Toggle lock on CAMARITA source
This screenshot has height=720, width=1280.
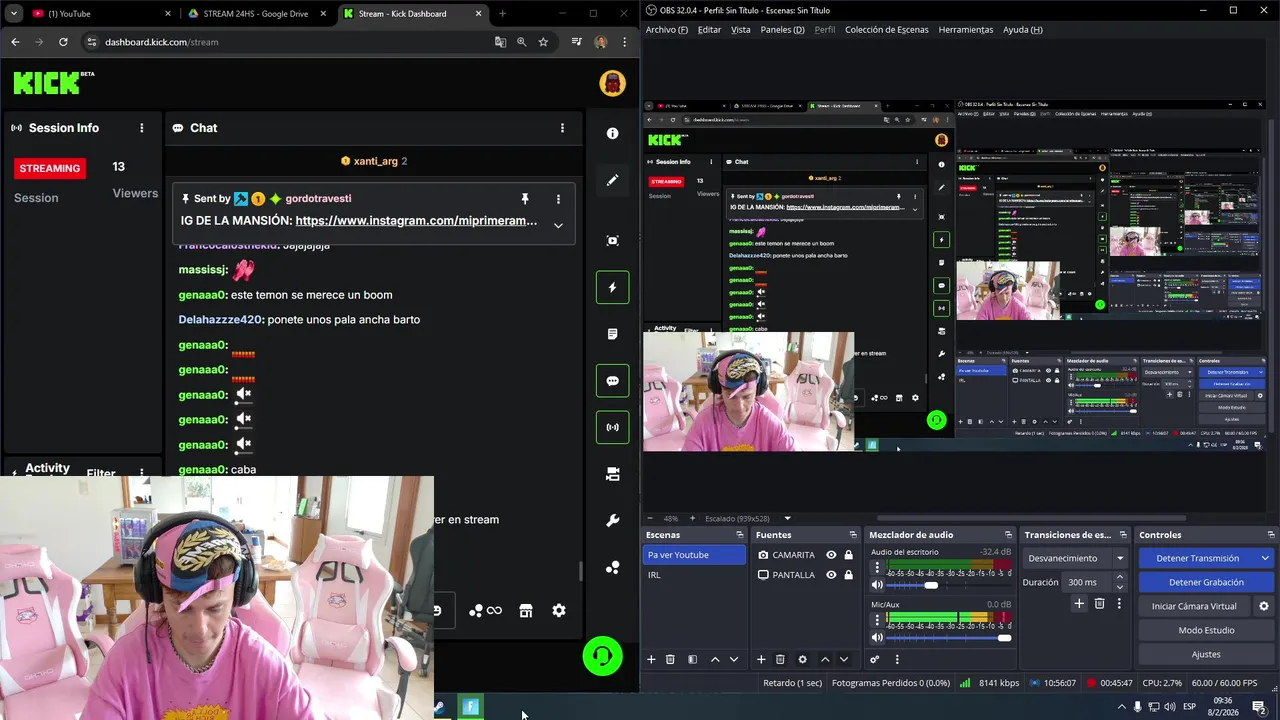(848, 555)
